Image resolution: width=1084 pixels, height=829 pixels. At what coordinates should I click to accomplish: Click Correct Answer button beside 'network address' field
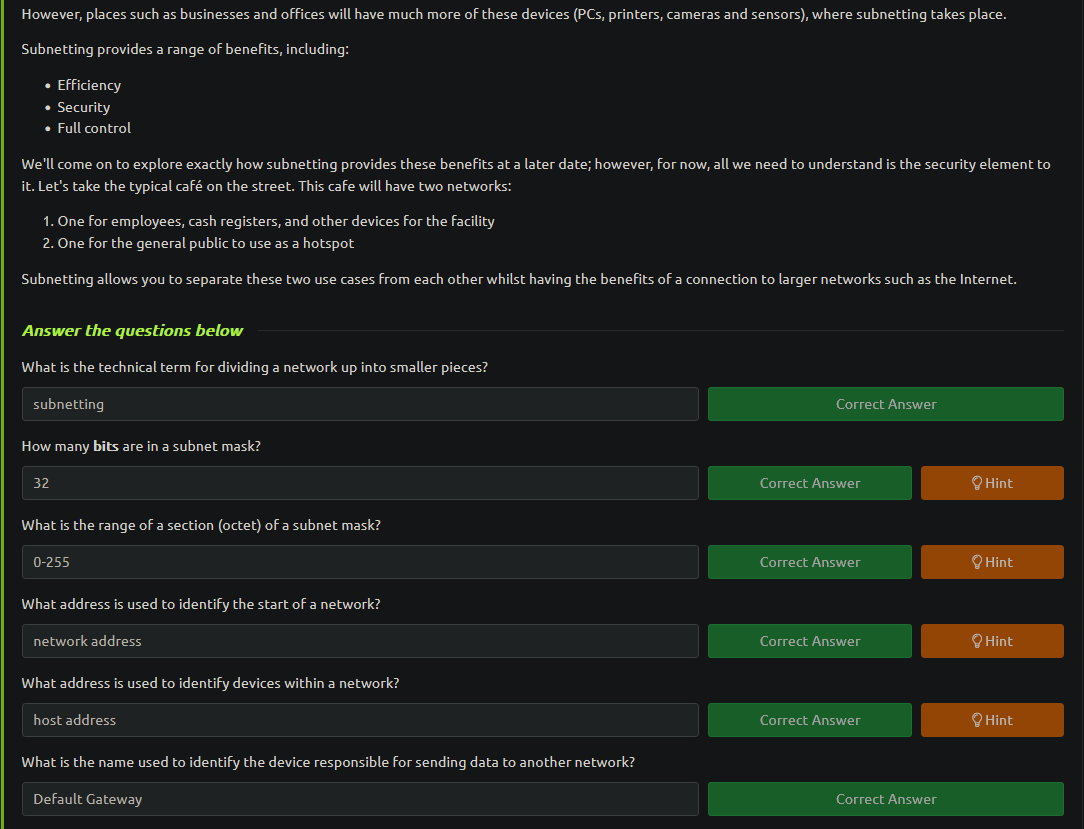(810, 640)
